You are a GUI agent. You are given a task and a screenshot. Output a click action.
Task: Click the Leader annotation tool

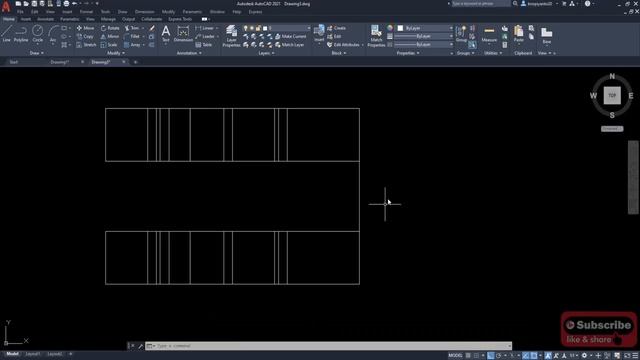pos(205,36)
